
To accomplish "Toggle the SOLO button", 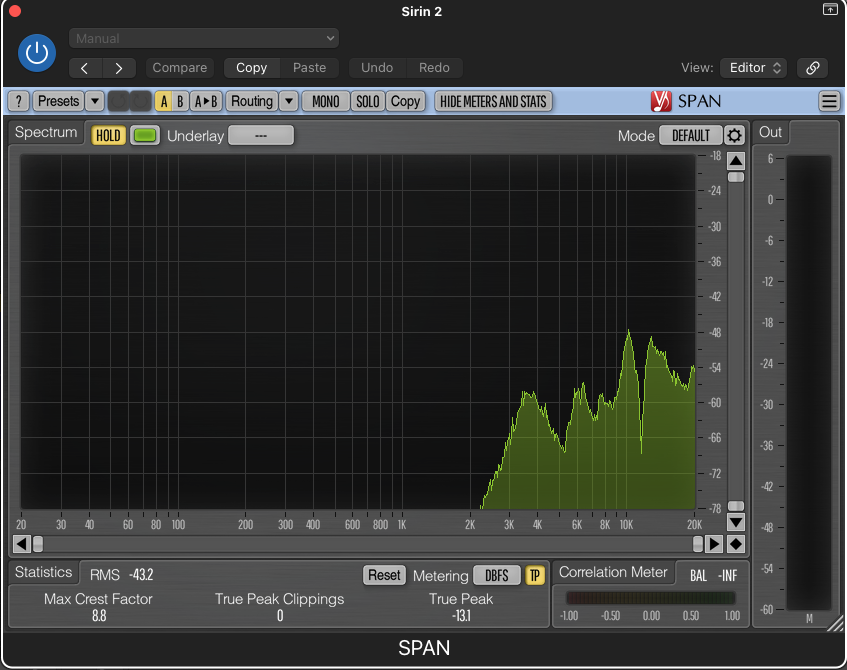I will tap(368, 102).
